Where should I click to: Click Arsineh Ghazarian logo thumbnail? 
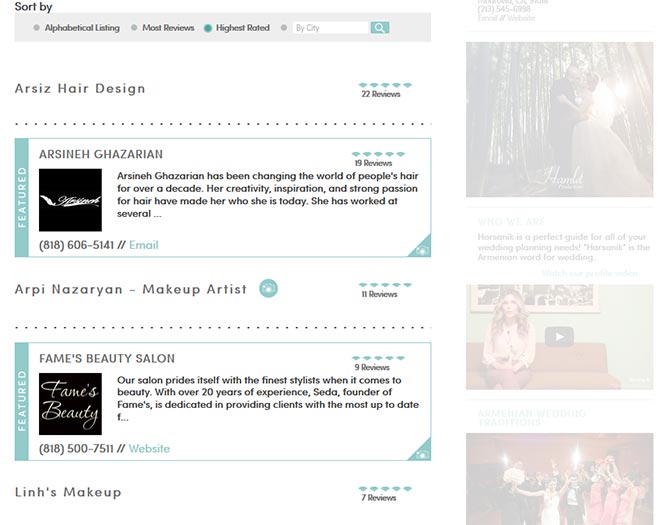coord(70,200)
